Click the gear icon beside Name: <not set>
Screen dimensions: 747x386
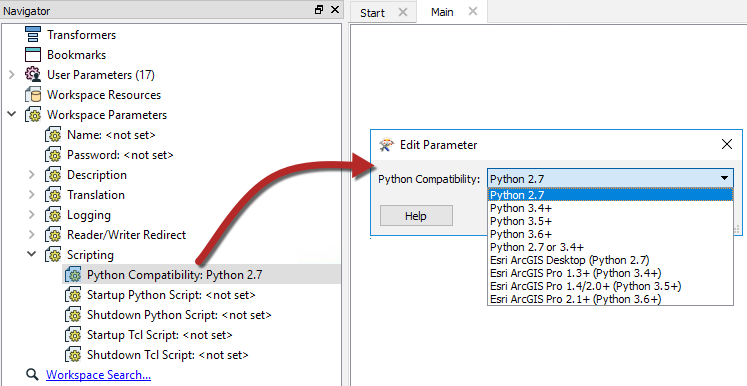tap(53, 135)
